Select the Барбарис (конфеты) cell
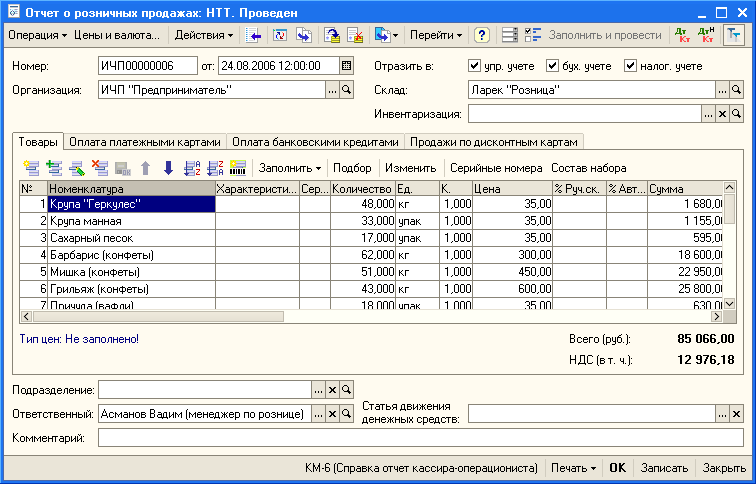Image resolution: width=756 pixels, height=484 pixels. pos(131,255)
